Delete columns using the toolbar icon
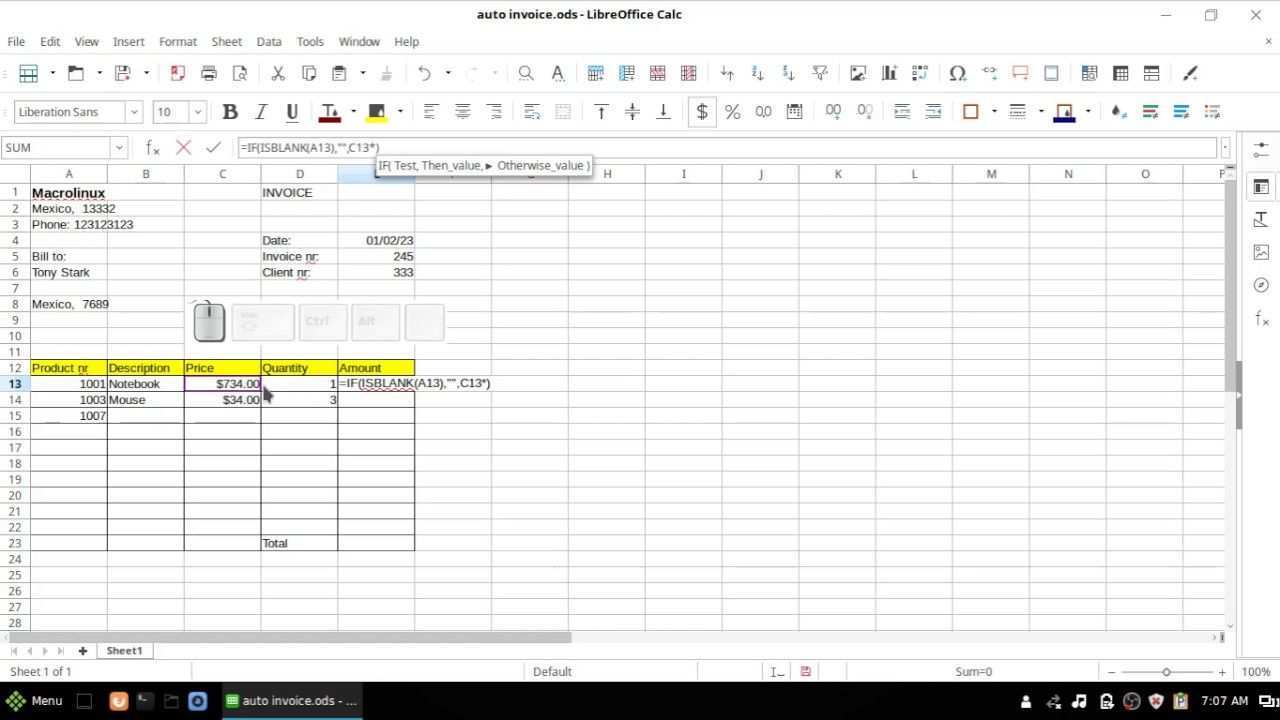 tap(688, 73)
